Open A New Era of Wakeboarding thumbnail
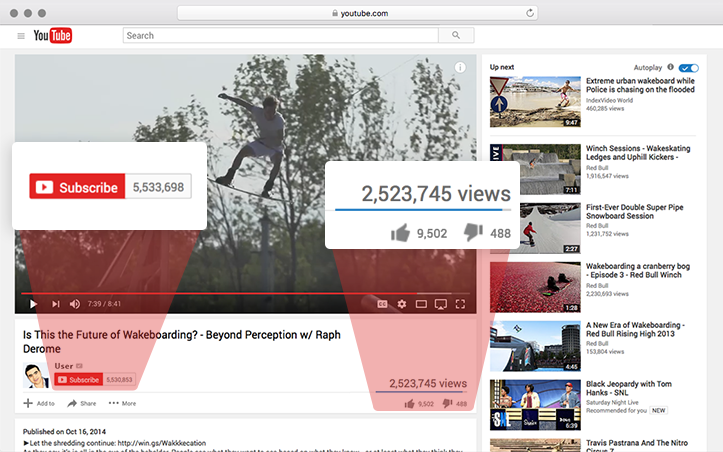The image size is (723, 452). 535,346
